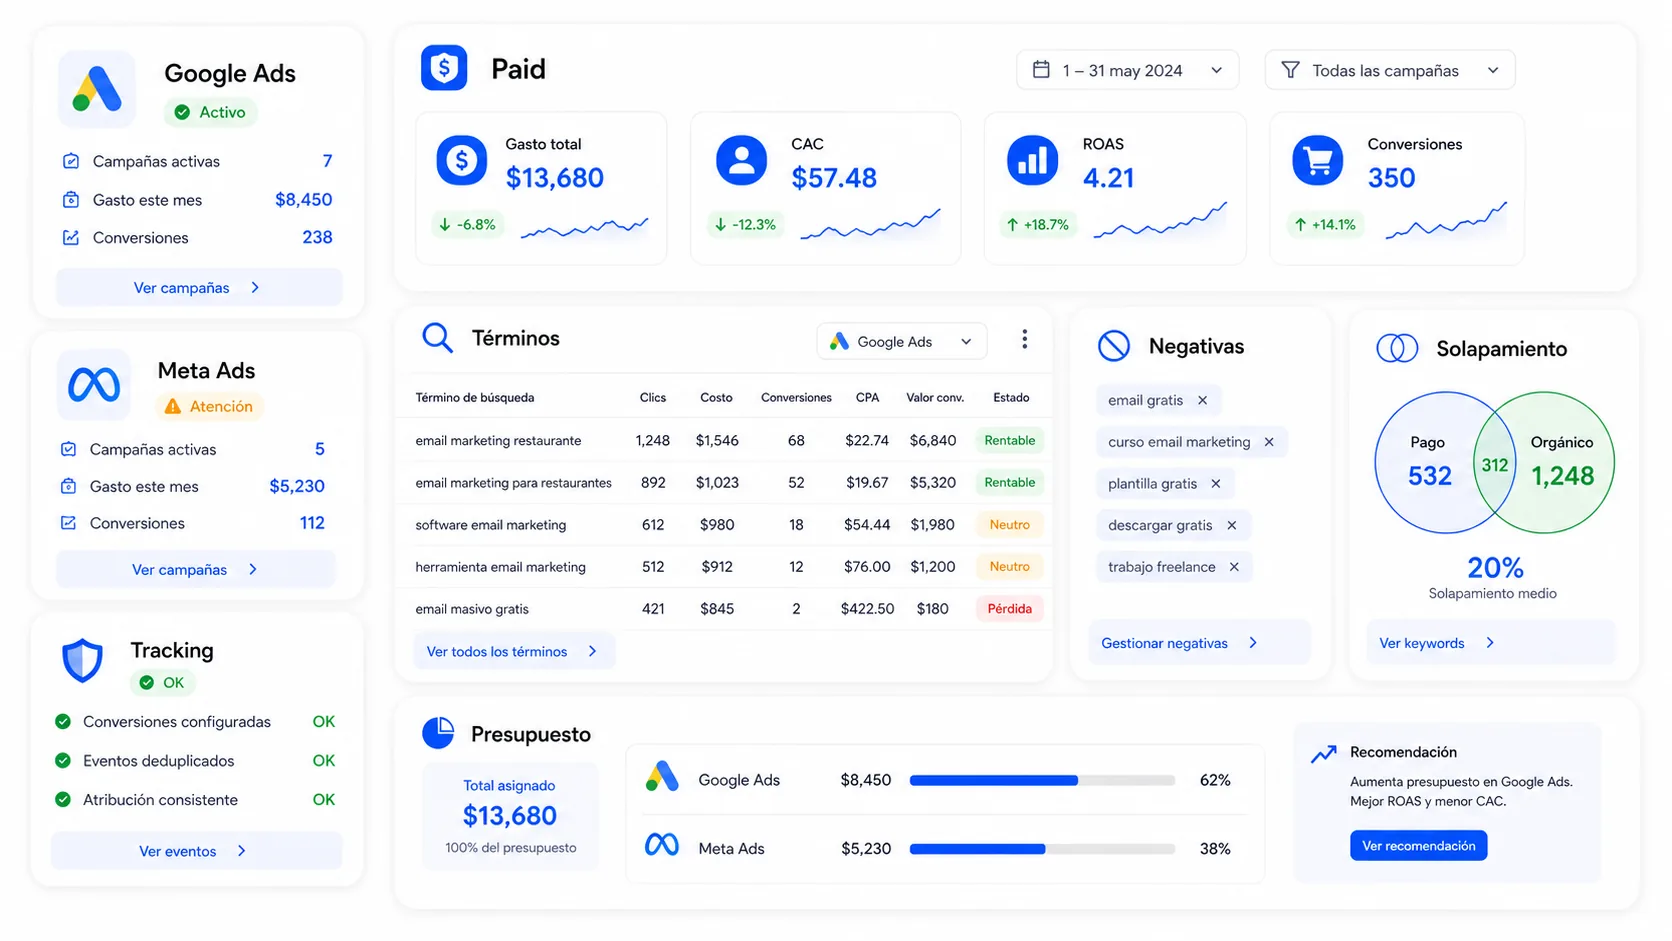Click the Ver recomendación button
This screenshot has height=941, width=1672.
(1418, 846)
